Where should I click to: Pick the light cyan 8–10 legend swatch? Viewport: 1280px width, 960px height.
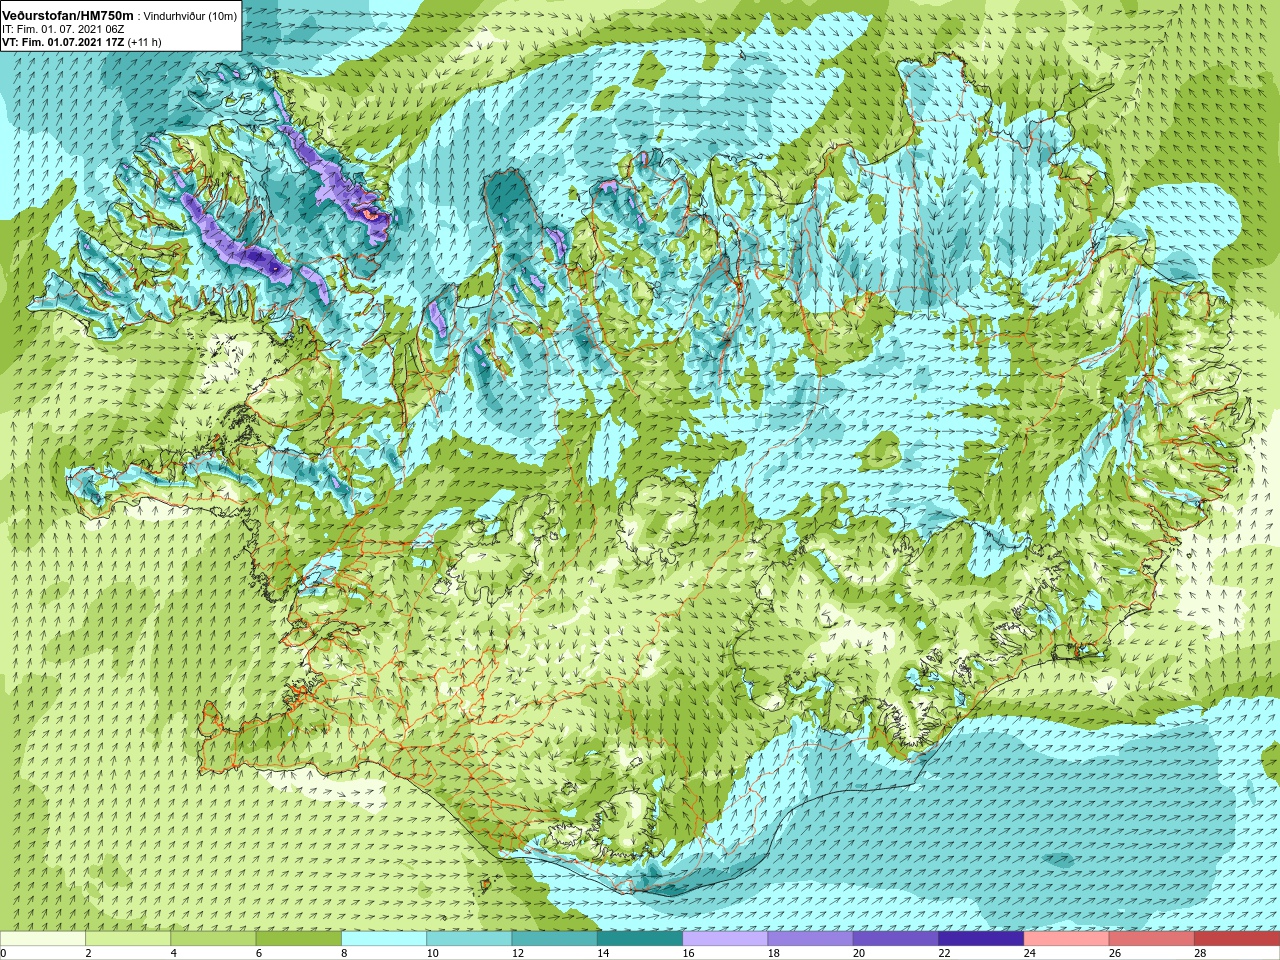[x=384, y=939]
